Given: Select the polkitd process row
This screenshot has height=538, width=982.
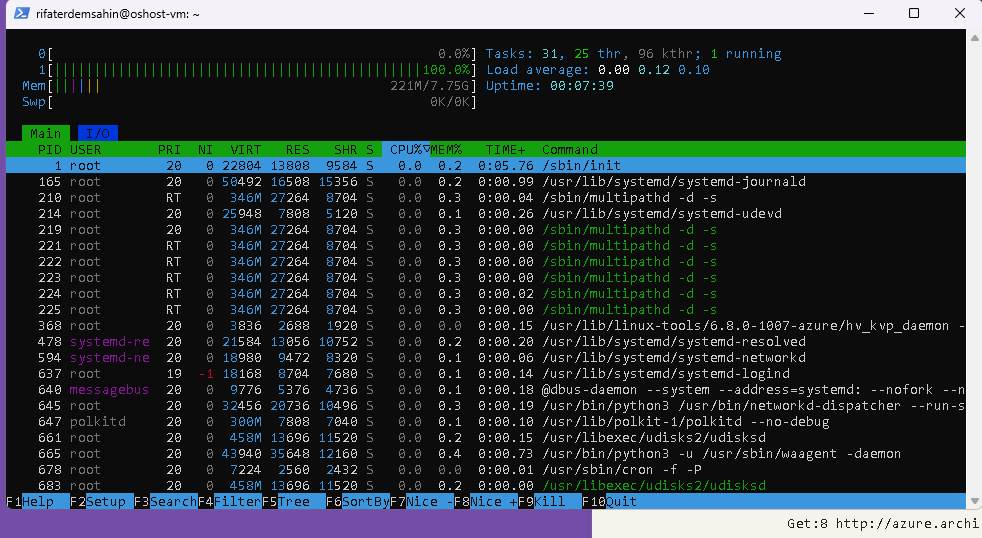Looking at the screenshot, I should point(485,422).
